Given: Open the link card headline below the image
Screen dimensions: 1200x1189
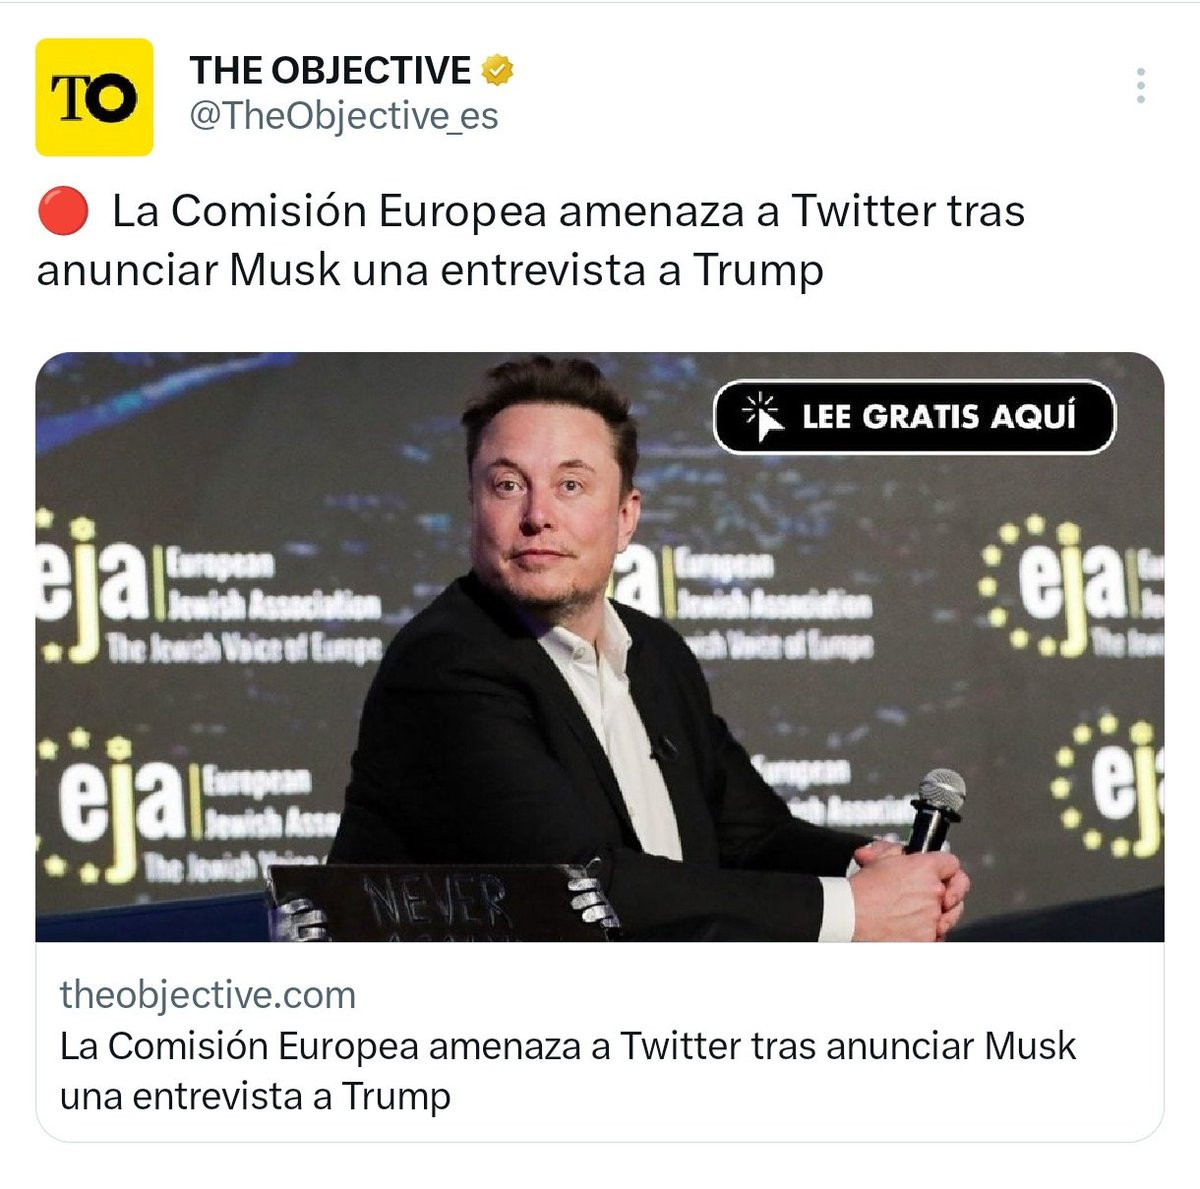Looking at the screenshot, I should pos(568,1071).
